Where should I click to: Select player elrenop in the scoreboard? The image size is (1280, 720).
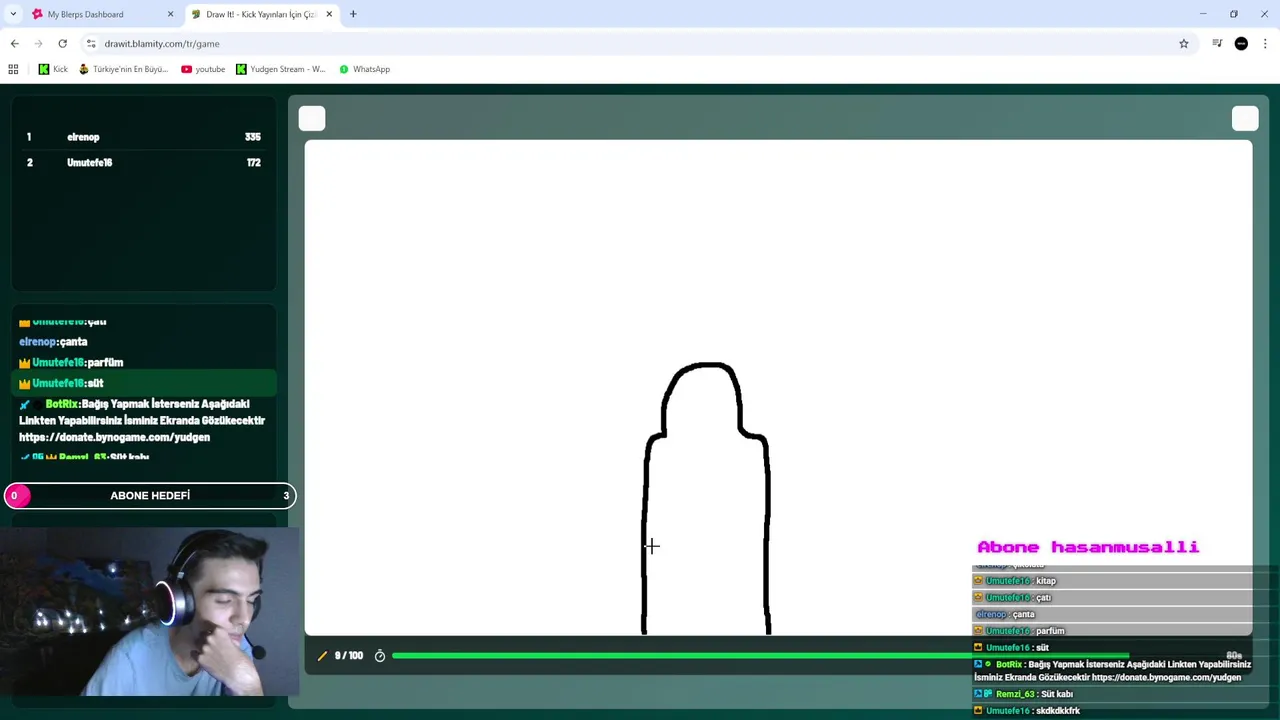pos(83,137)
